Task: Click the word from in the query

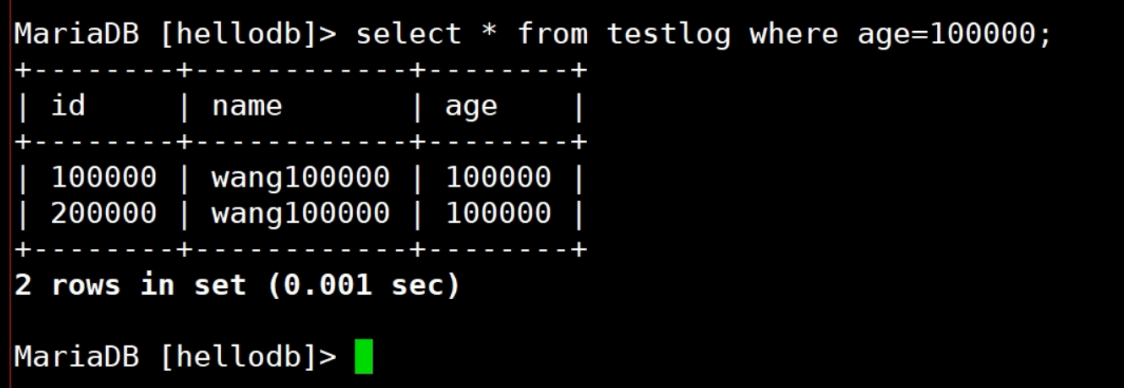Action: tap(552, 34)
